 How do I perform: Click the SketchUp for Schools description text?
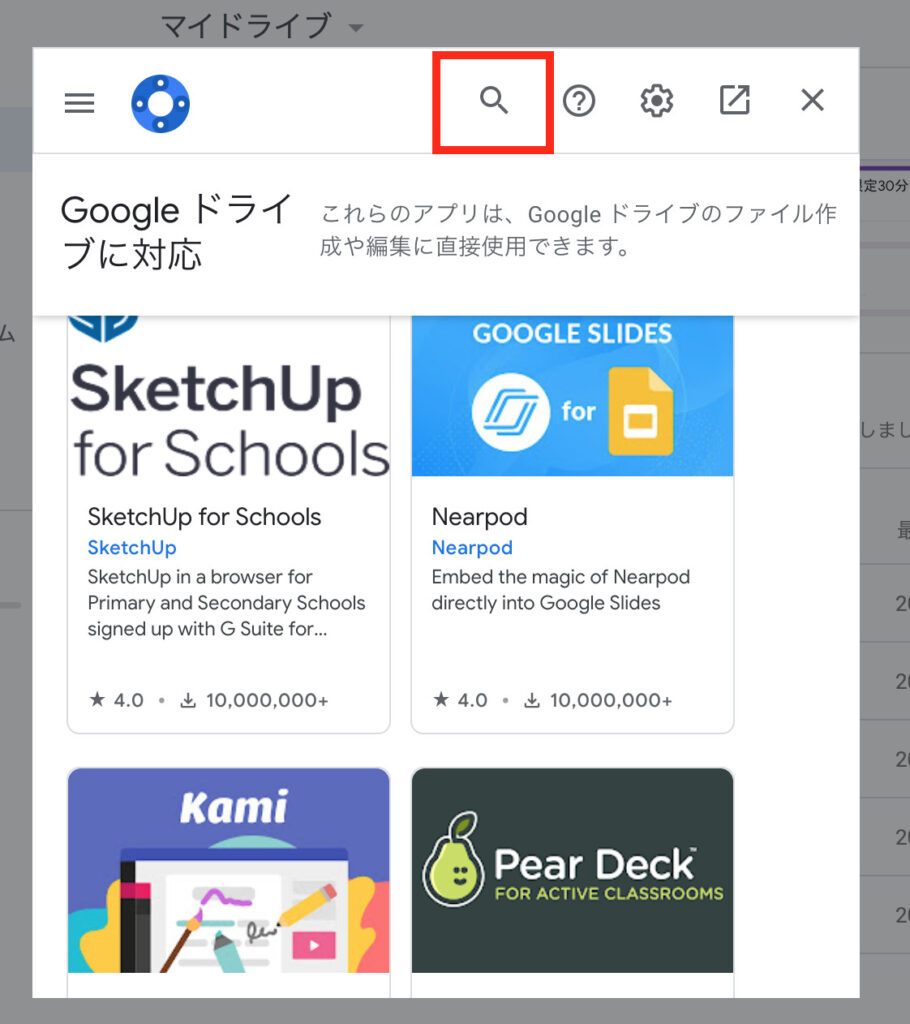click(x=227, y=603)
